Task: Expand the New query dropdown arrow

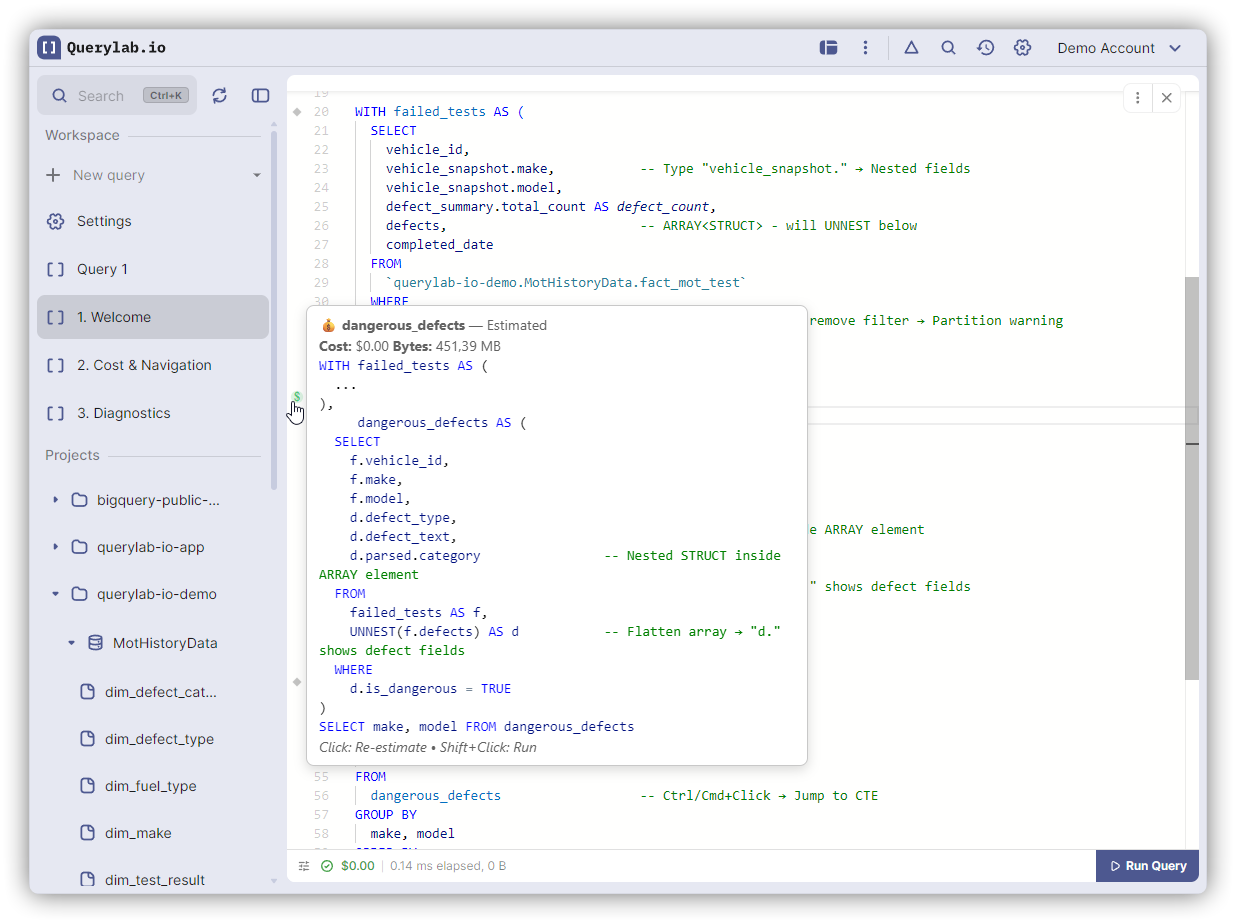Action: tap(256, 175)
